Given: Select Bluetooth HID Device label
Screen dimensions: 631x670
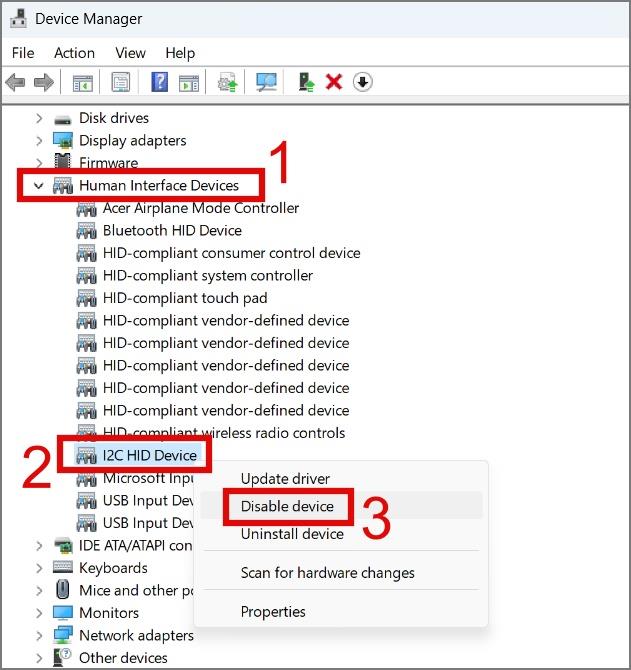Looking at the screenshot, I should [x=172, y=231].
